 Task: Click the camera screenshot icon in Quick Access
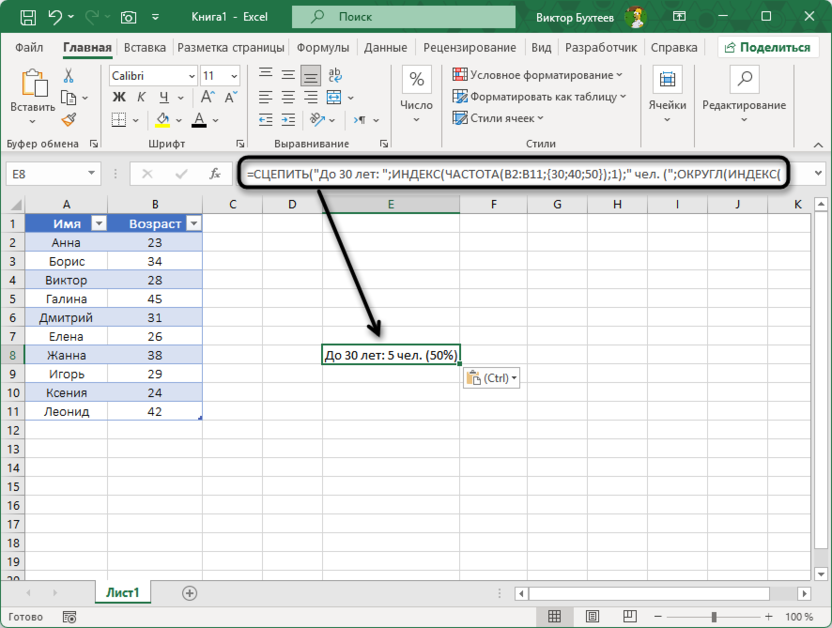point(128,17)
